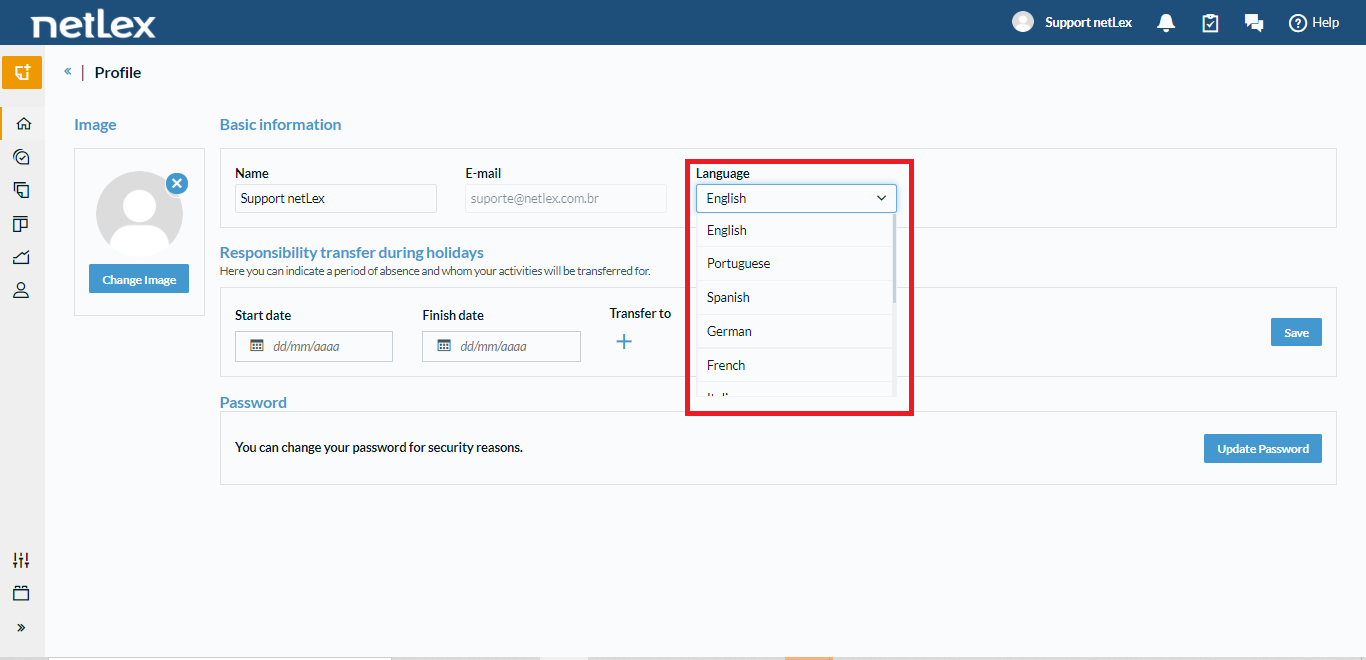This screenshot has width=1366, height=660.
Task: Click the Start date input field
Action: click(x=314, y=346)
